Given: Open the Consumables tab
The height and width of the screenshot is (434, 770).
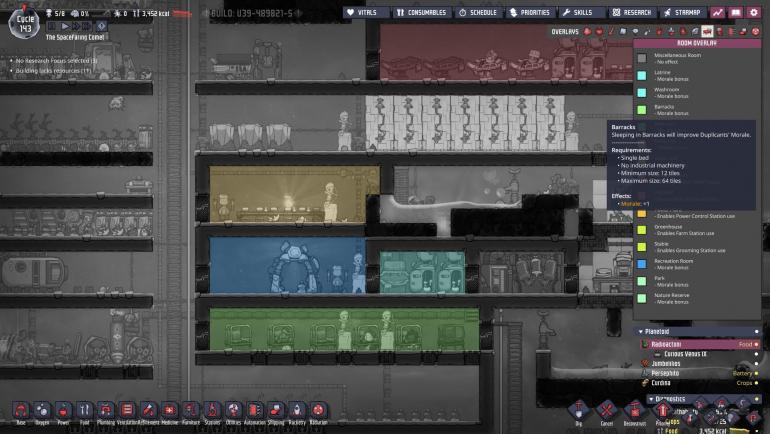Looking at the screenshot, I should 421,12.
